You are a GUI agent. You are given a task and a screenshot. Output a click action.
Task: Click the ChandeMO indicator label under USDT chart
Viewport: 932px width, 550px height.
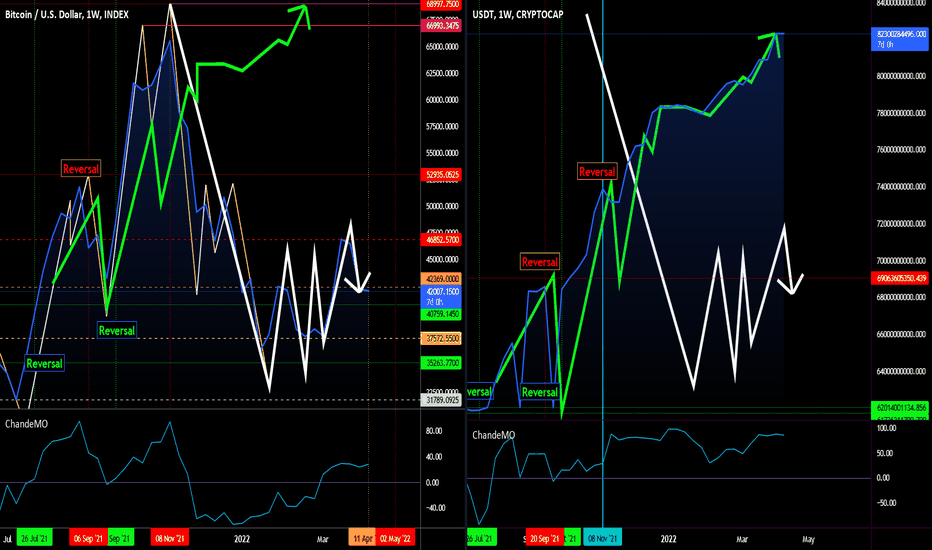tap(493, 435)
